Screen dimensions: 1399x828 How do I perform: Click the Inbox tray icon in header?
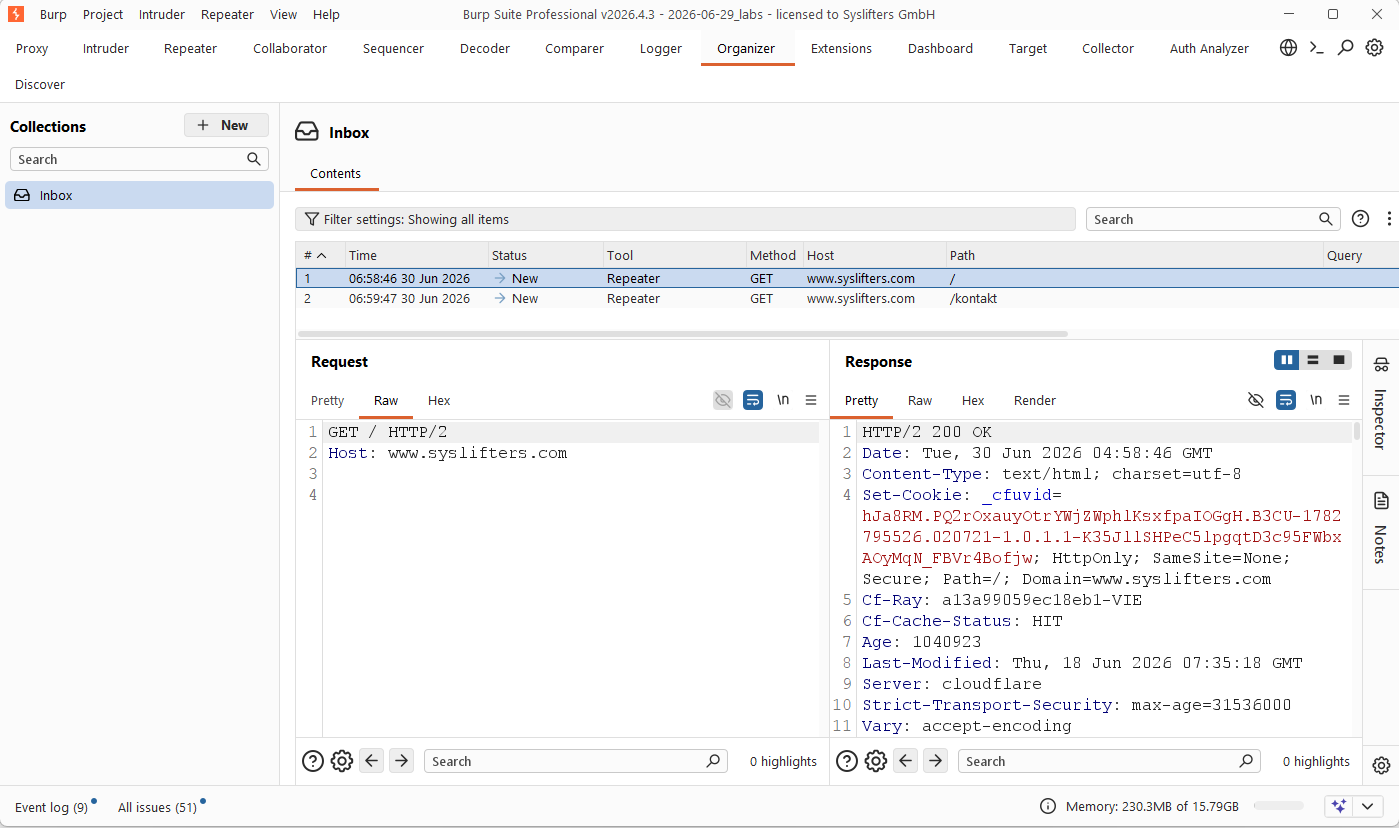coord(307,132)
